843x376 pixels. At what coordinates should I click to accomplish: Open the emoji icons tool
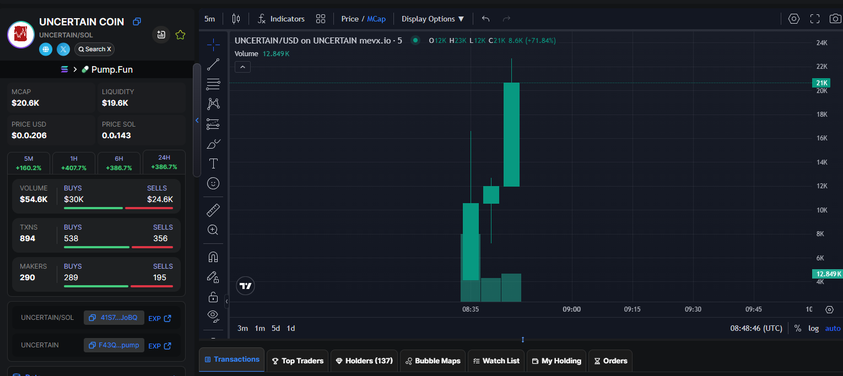[213, 183]
